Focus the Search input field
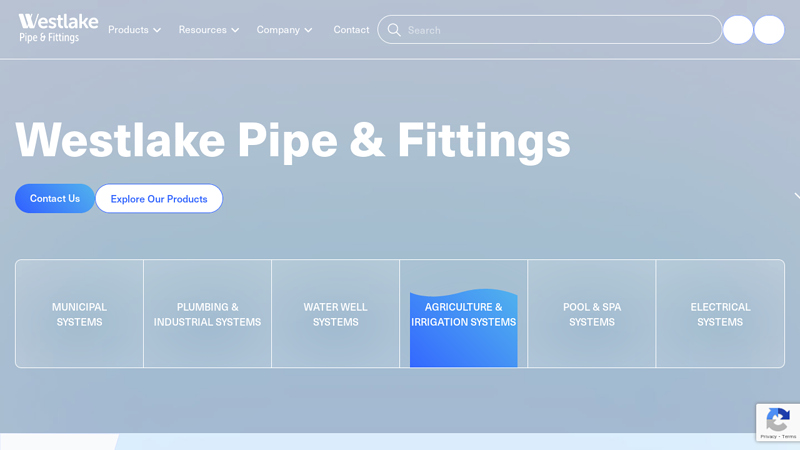Screen dimensions: 800x450 (549, 30)
